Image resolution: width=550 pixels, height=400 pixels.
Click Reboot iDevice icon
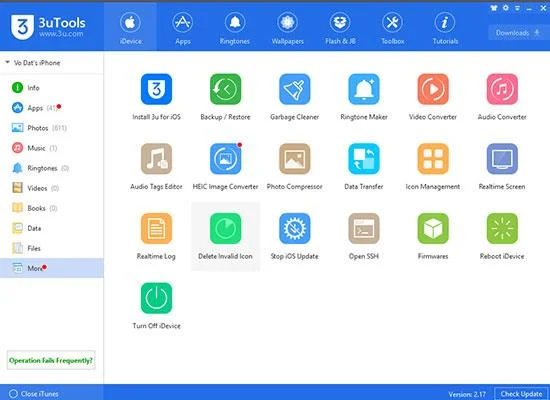coord(502,228)
